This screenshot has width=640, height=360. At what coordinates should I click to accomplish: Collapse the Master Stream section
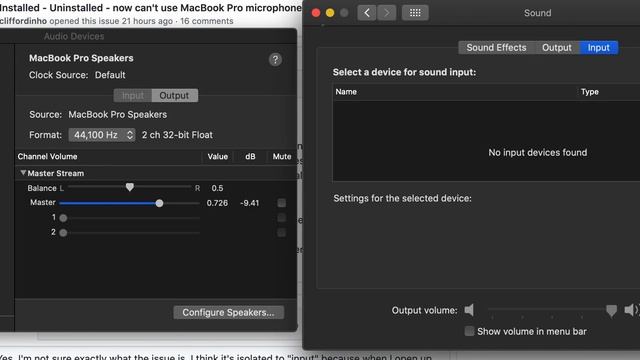pyautogui.click(x=23, y=173)
